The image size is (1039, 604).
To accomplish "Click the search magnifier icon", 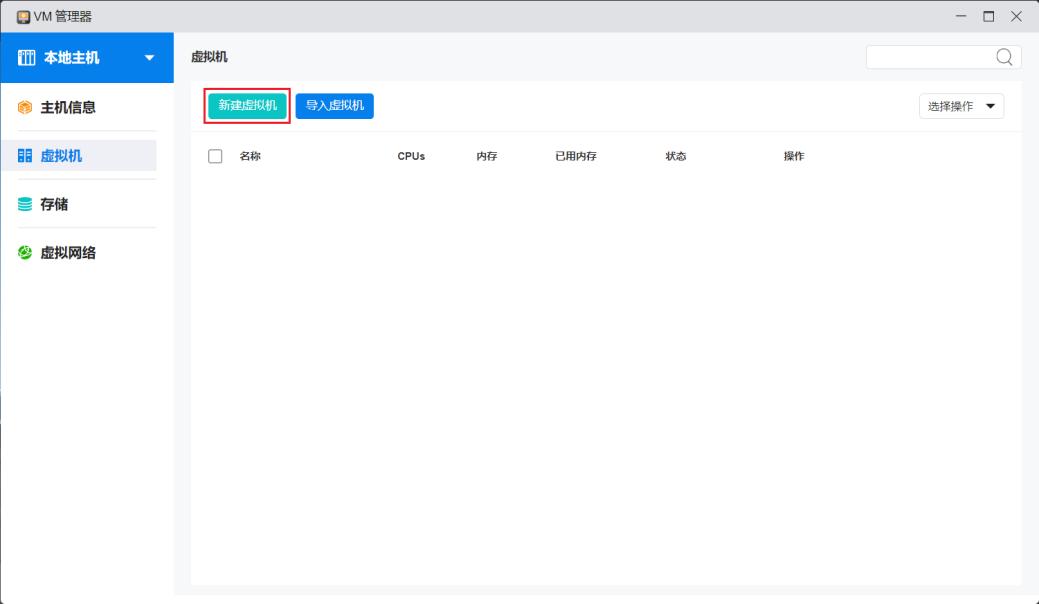I will (1005, 58).
